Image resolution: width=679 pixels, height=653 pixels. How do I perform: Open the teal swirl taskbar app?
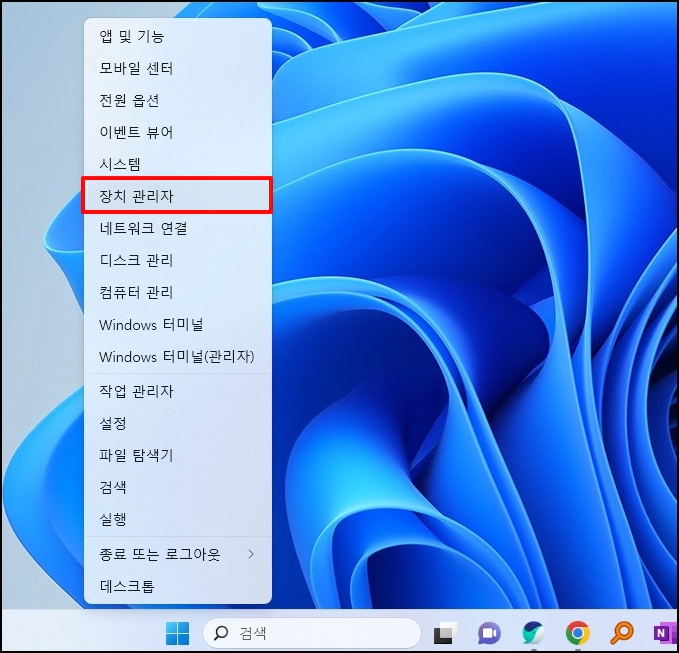tap(534, 634)
